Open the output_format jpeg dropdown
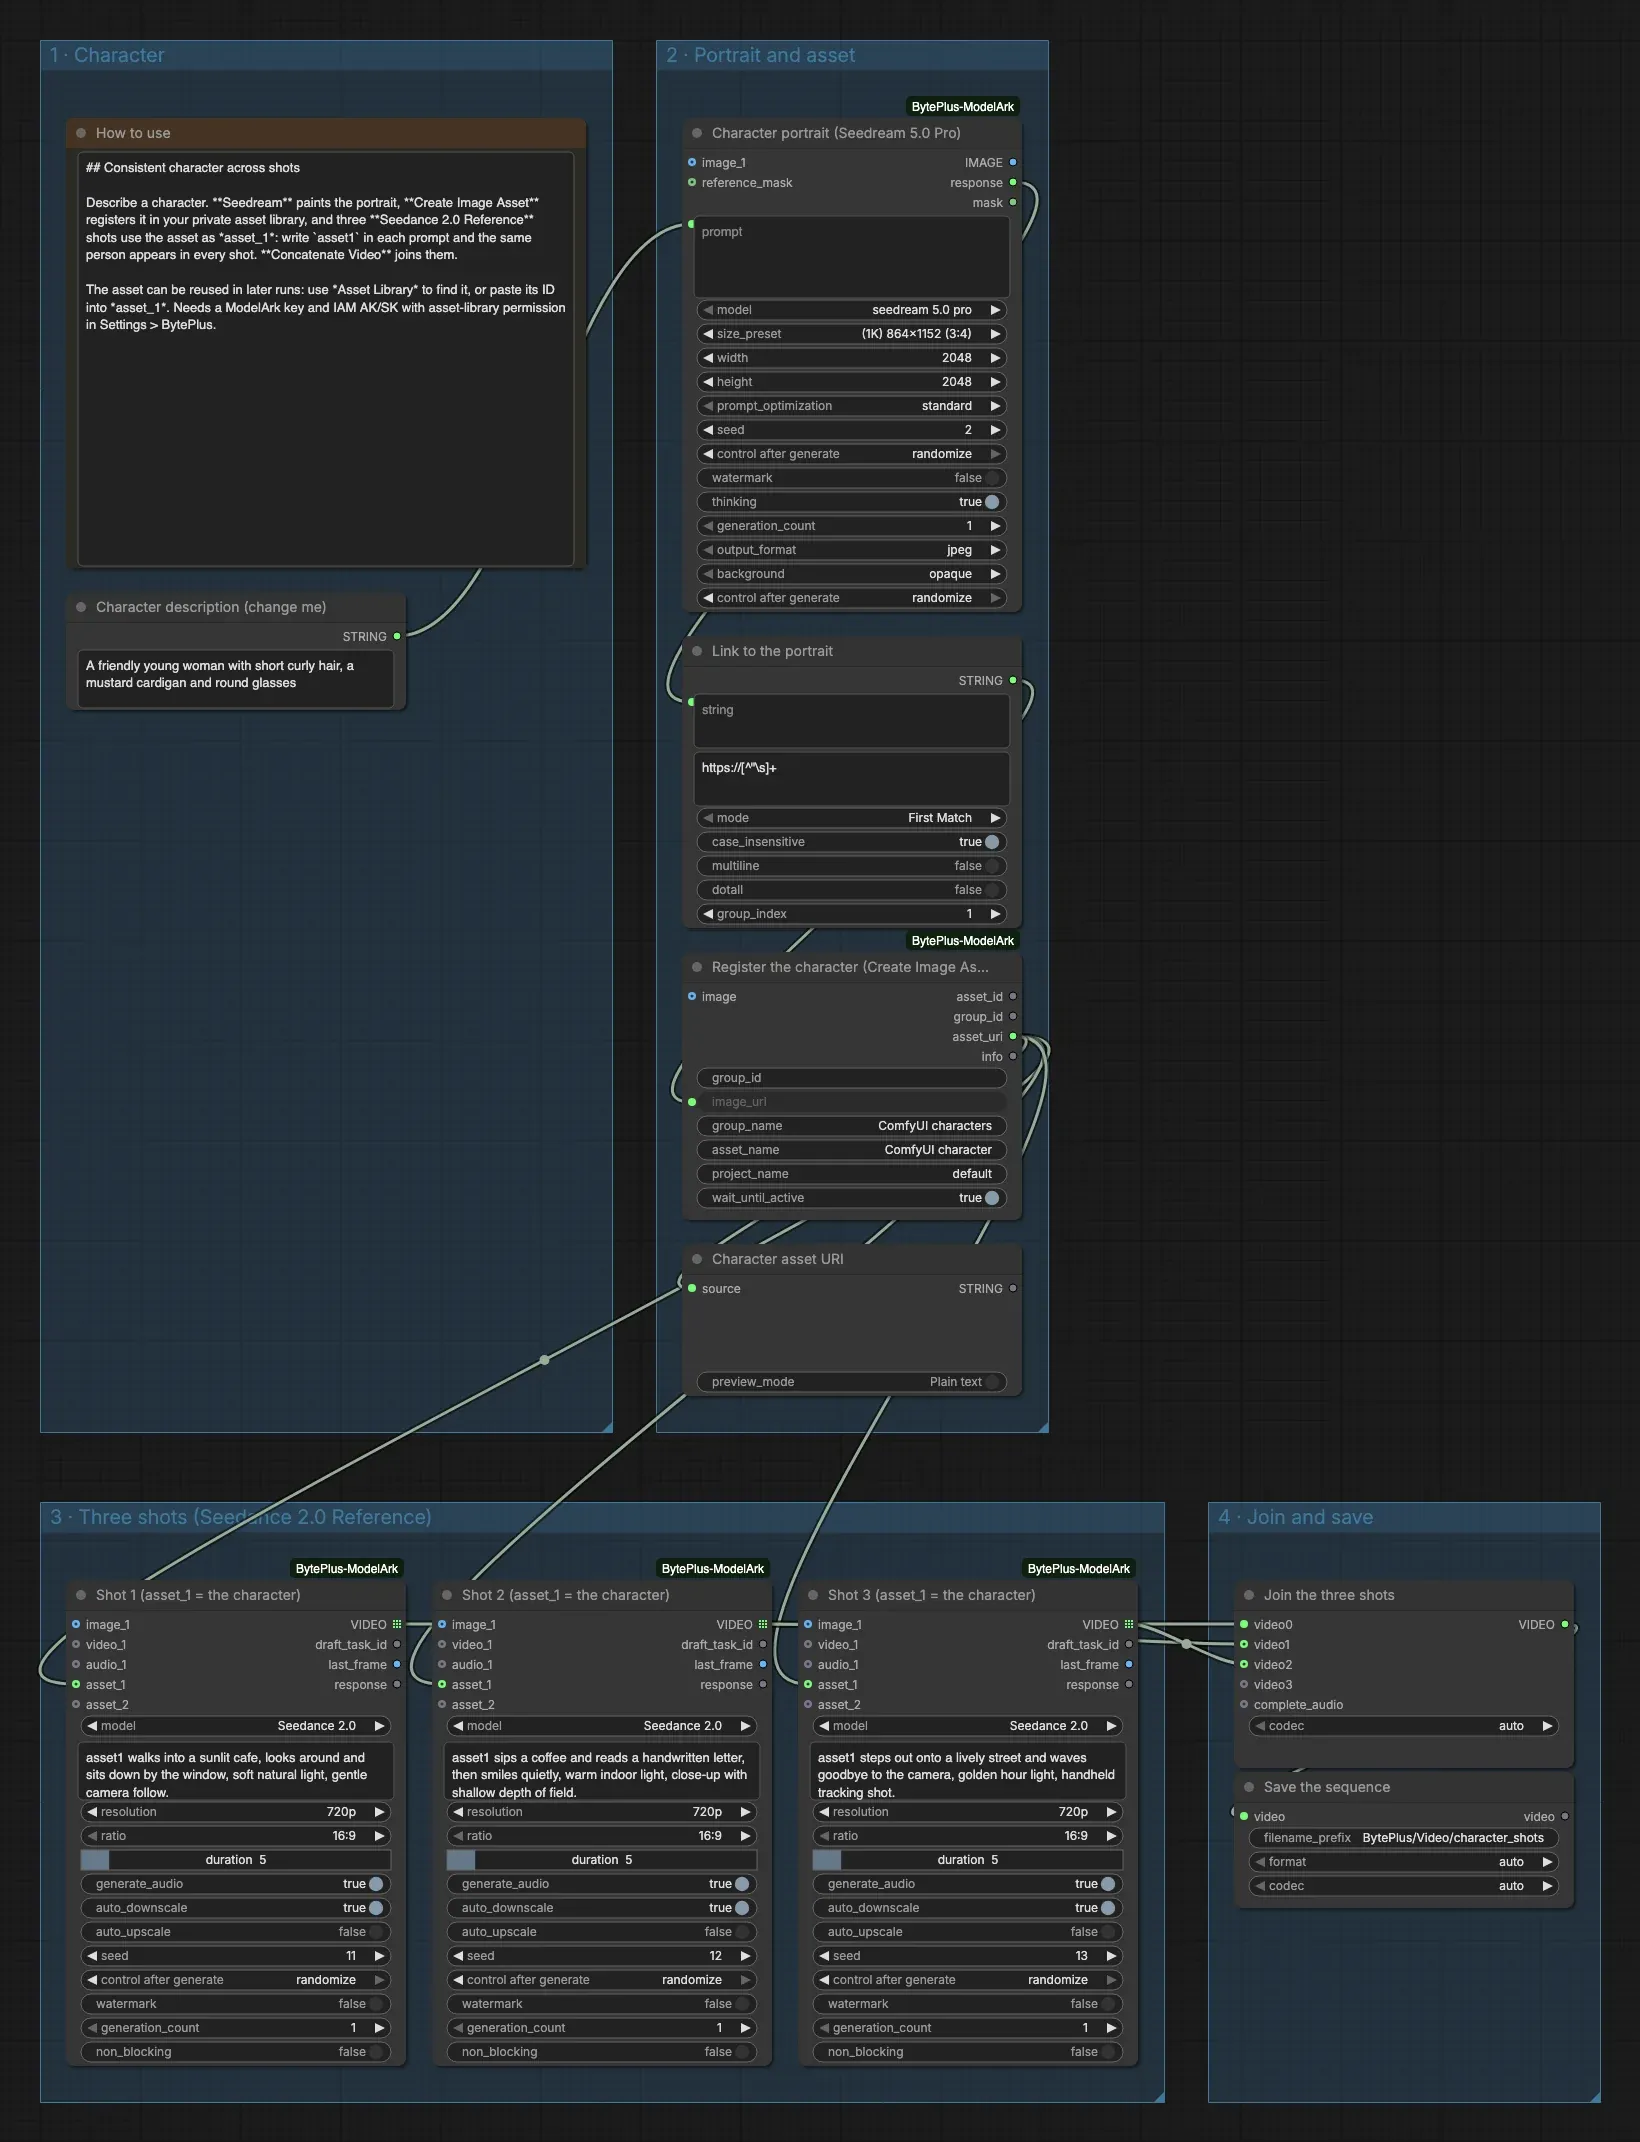 852,550
